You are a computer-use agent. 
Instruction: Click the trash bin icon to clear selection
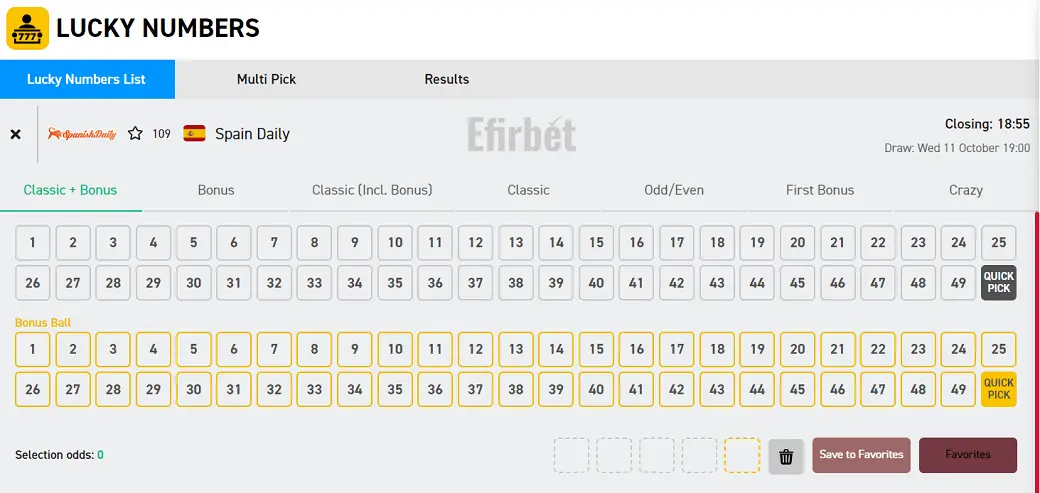coord(786,456)
